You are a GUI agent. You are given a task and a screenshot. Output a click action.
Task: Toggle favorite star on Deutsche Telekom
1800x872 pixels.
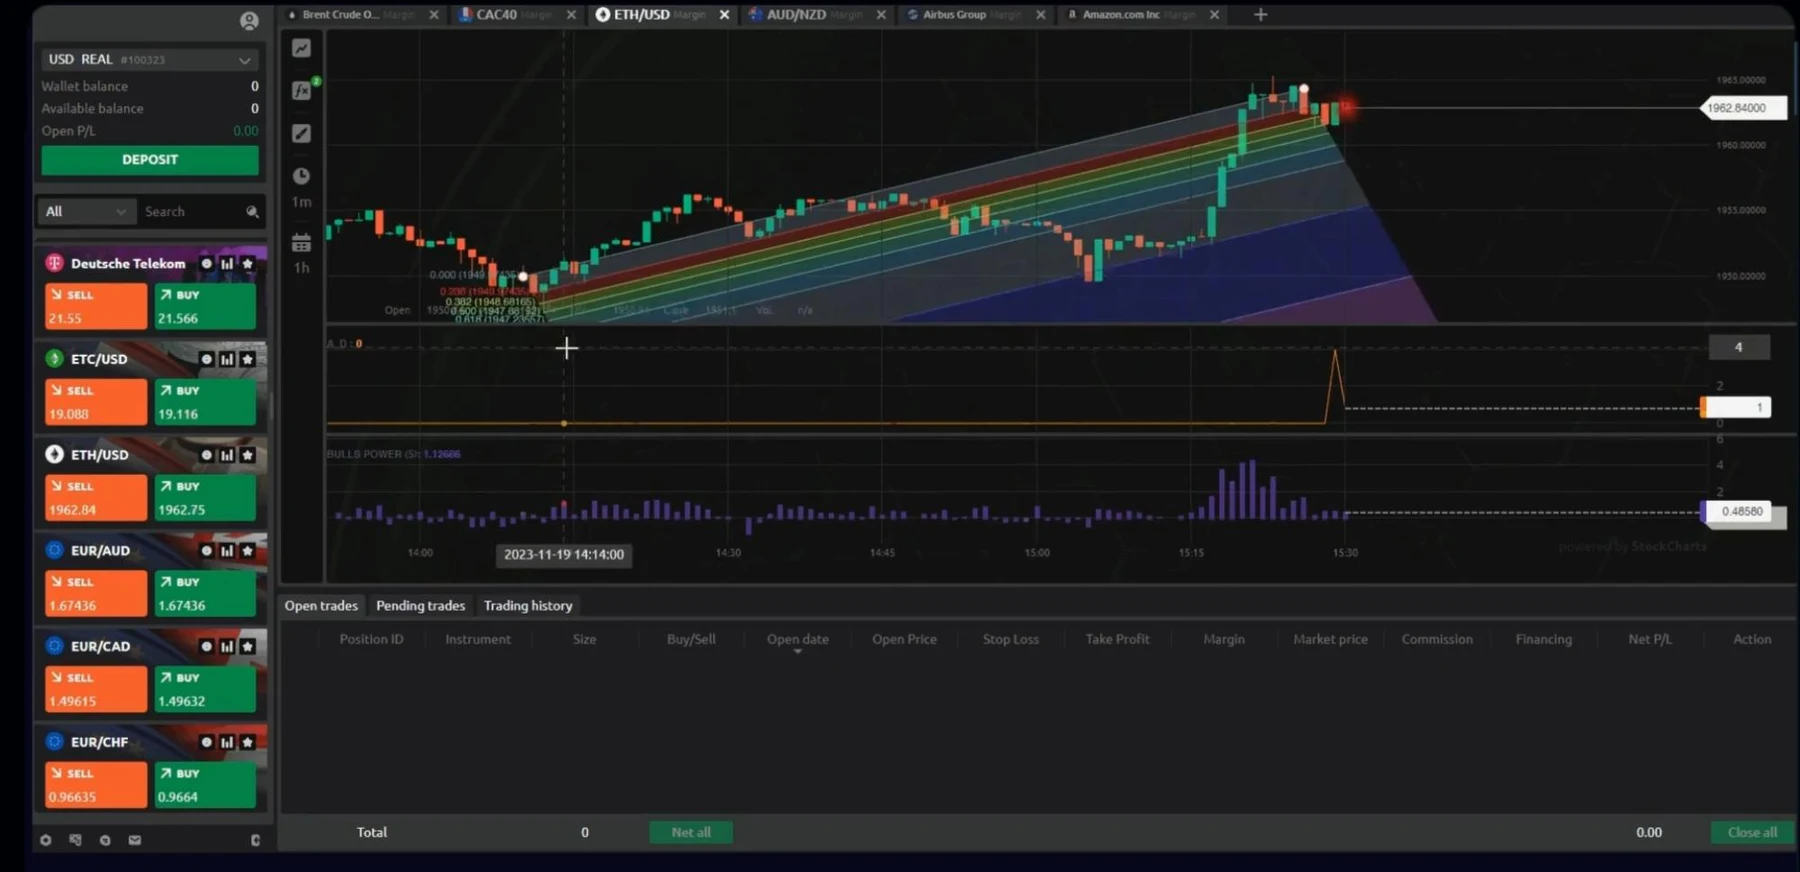click(x=248, y=264)
